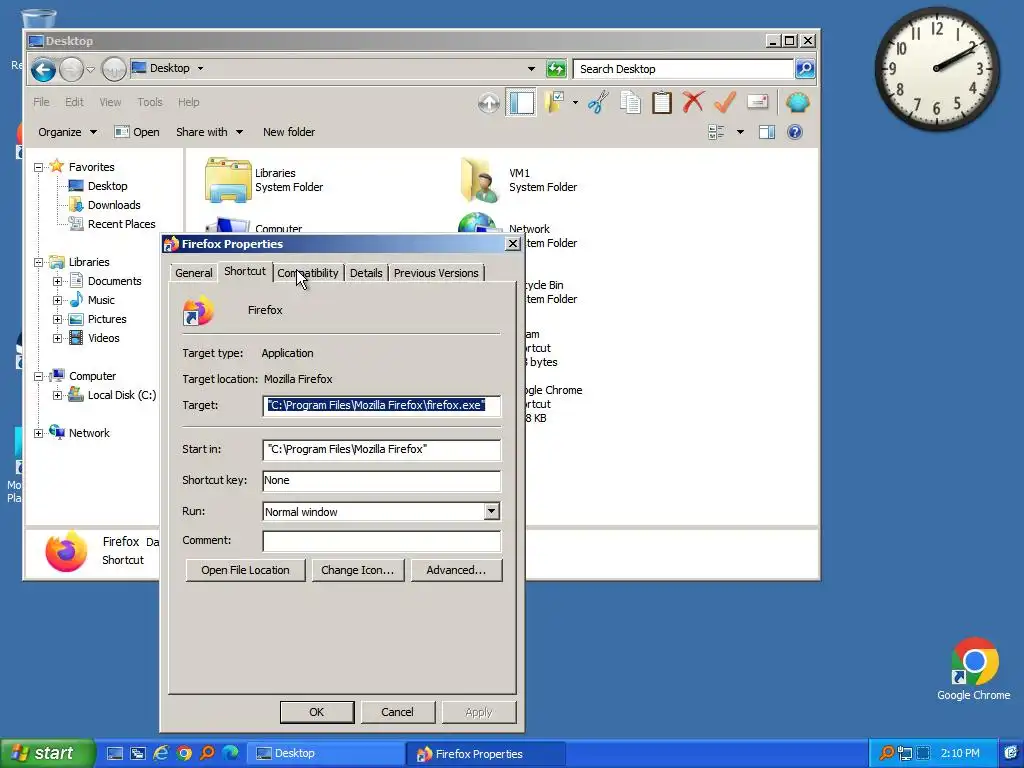Image resolution: width=1024 pixels, height=768 pixels.
Task: Click the Paste clipboard icon
Action: (x=662, y=103)
